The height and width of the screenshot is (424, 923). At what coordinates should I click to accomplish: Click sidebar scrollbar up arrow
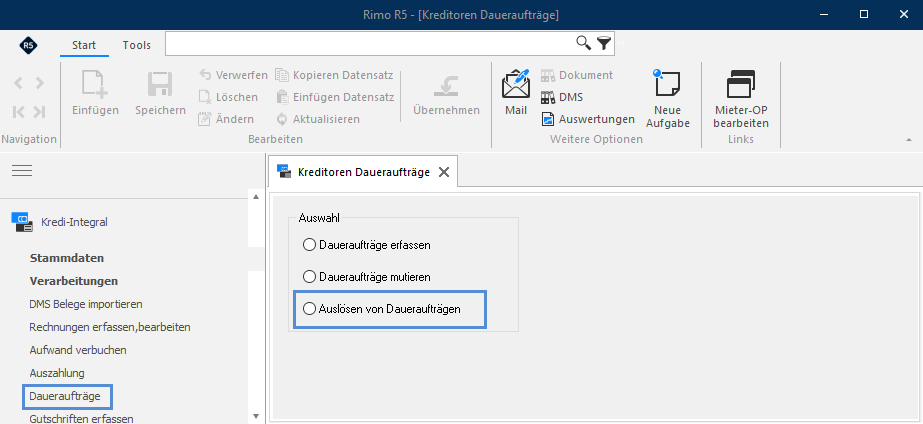click(x=255, y=197)
